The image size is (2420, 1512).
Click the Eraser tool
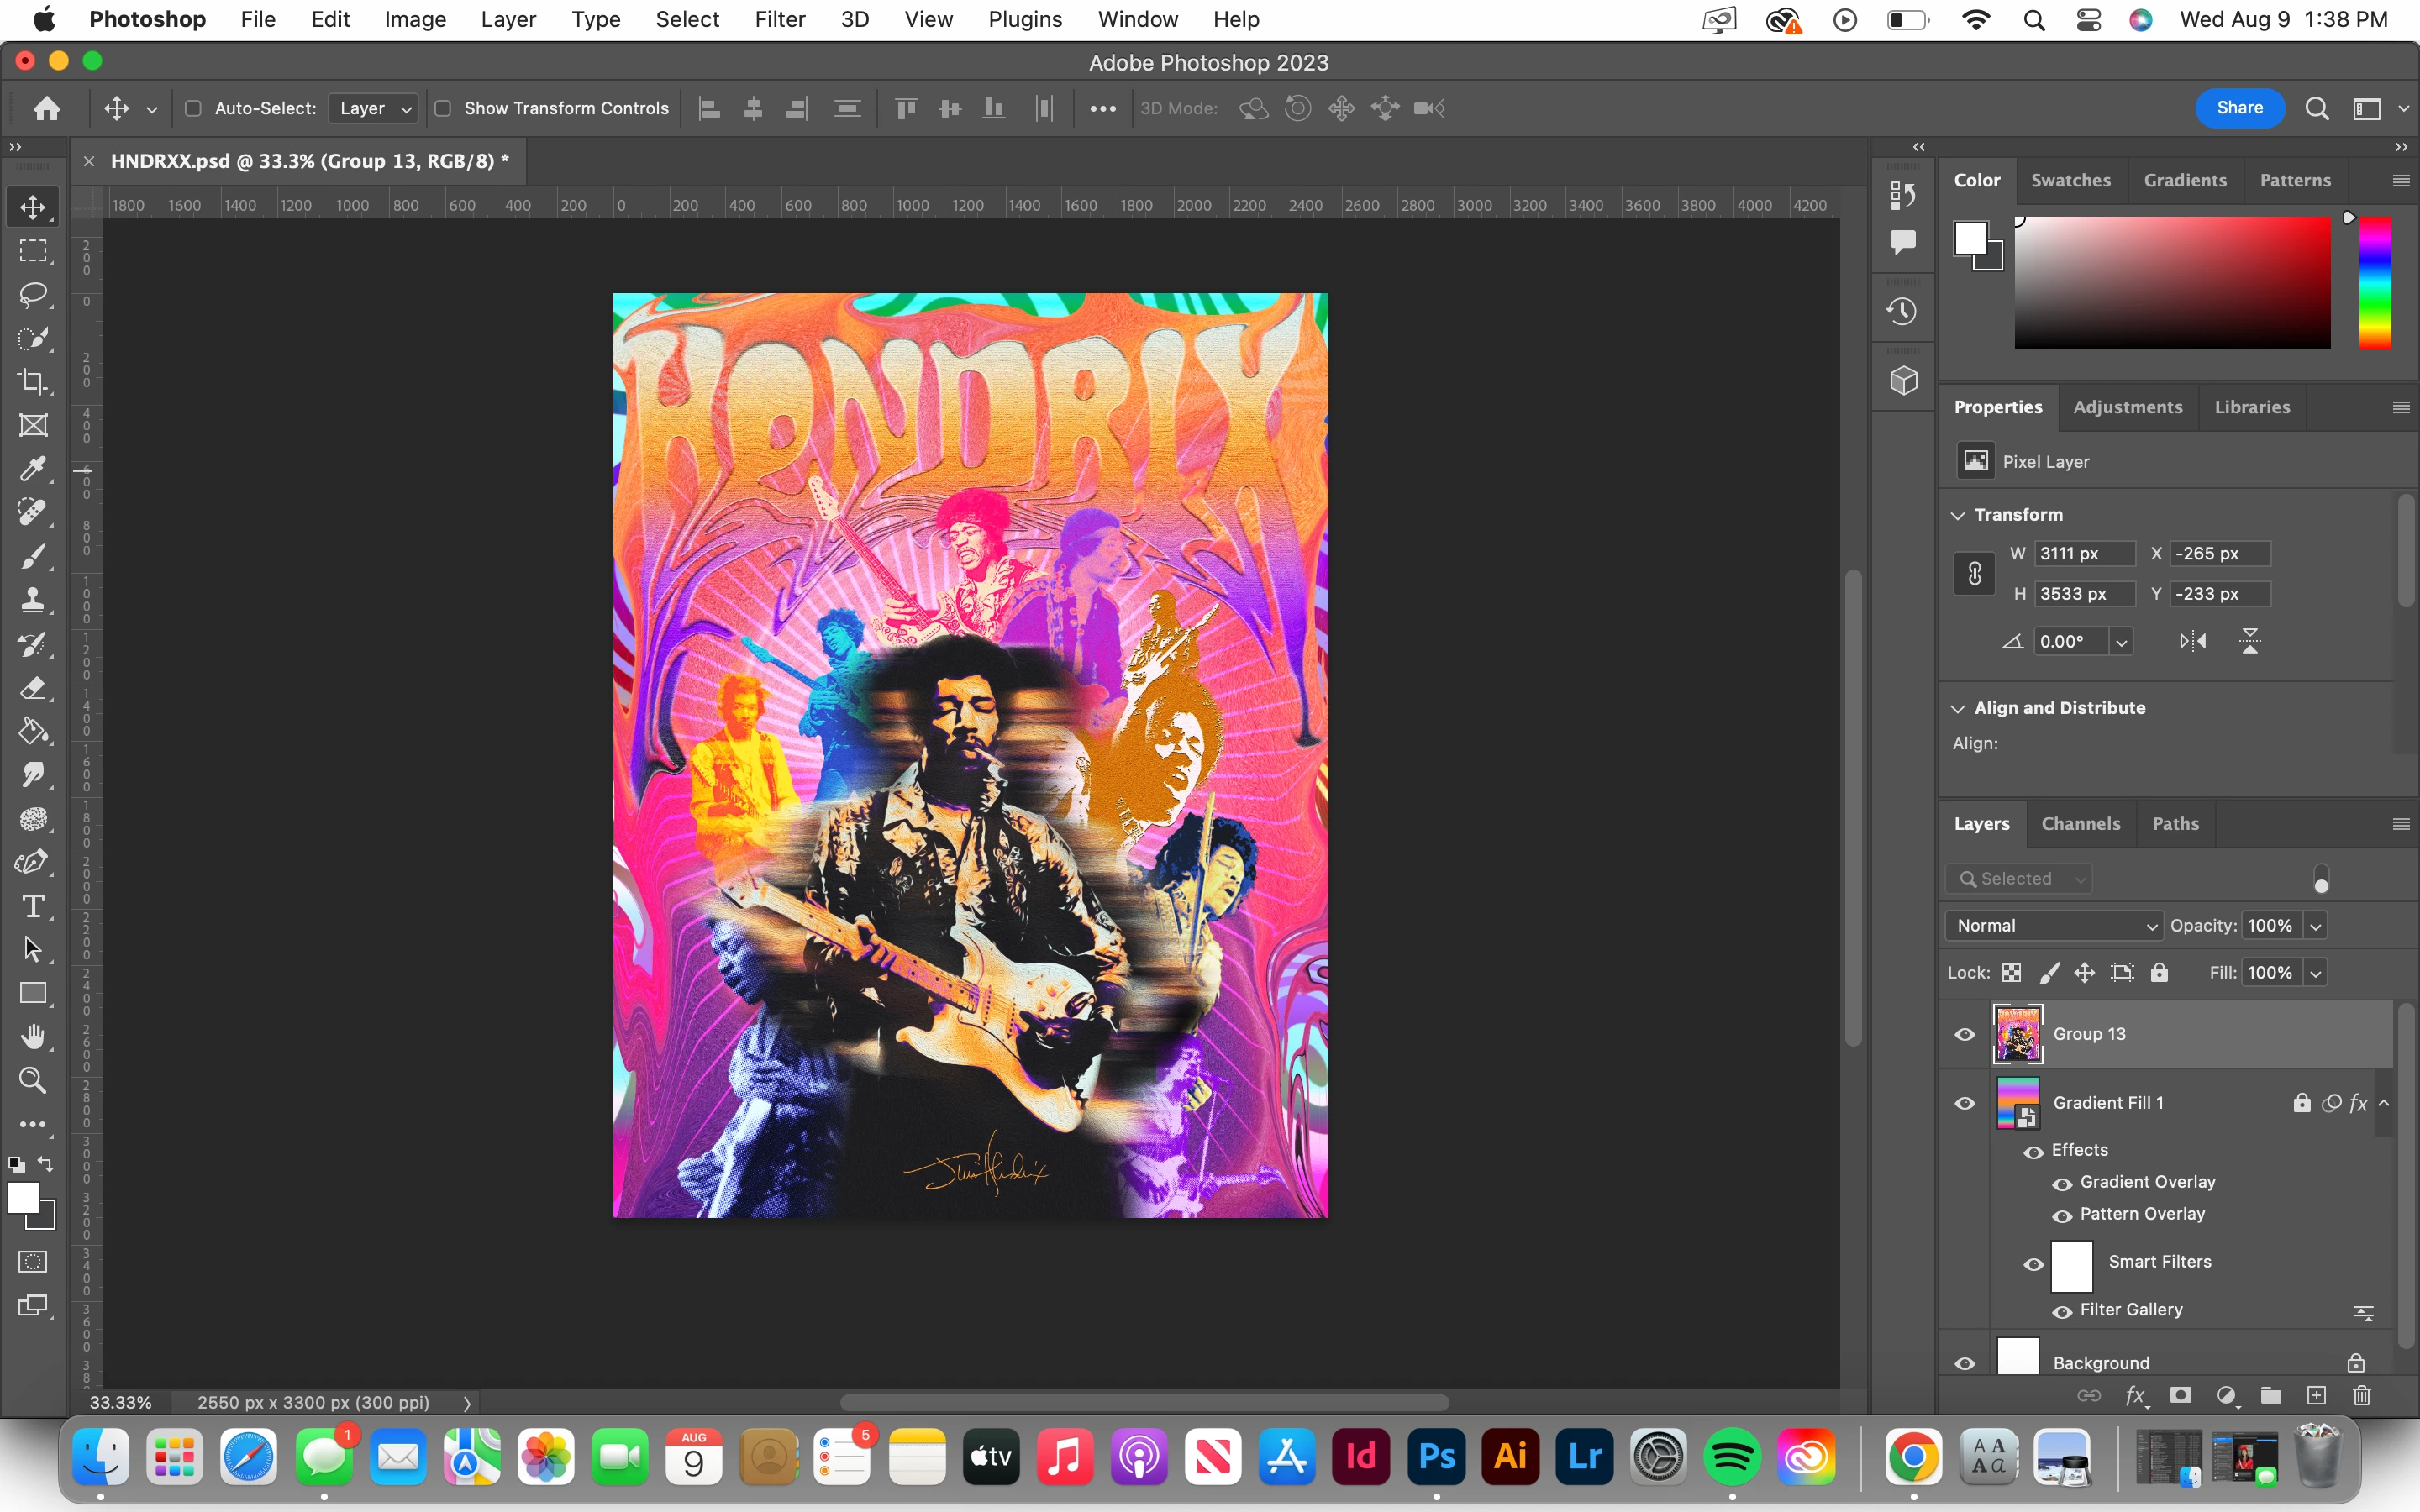pyautogui.click(x=33, y=688)
